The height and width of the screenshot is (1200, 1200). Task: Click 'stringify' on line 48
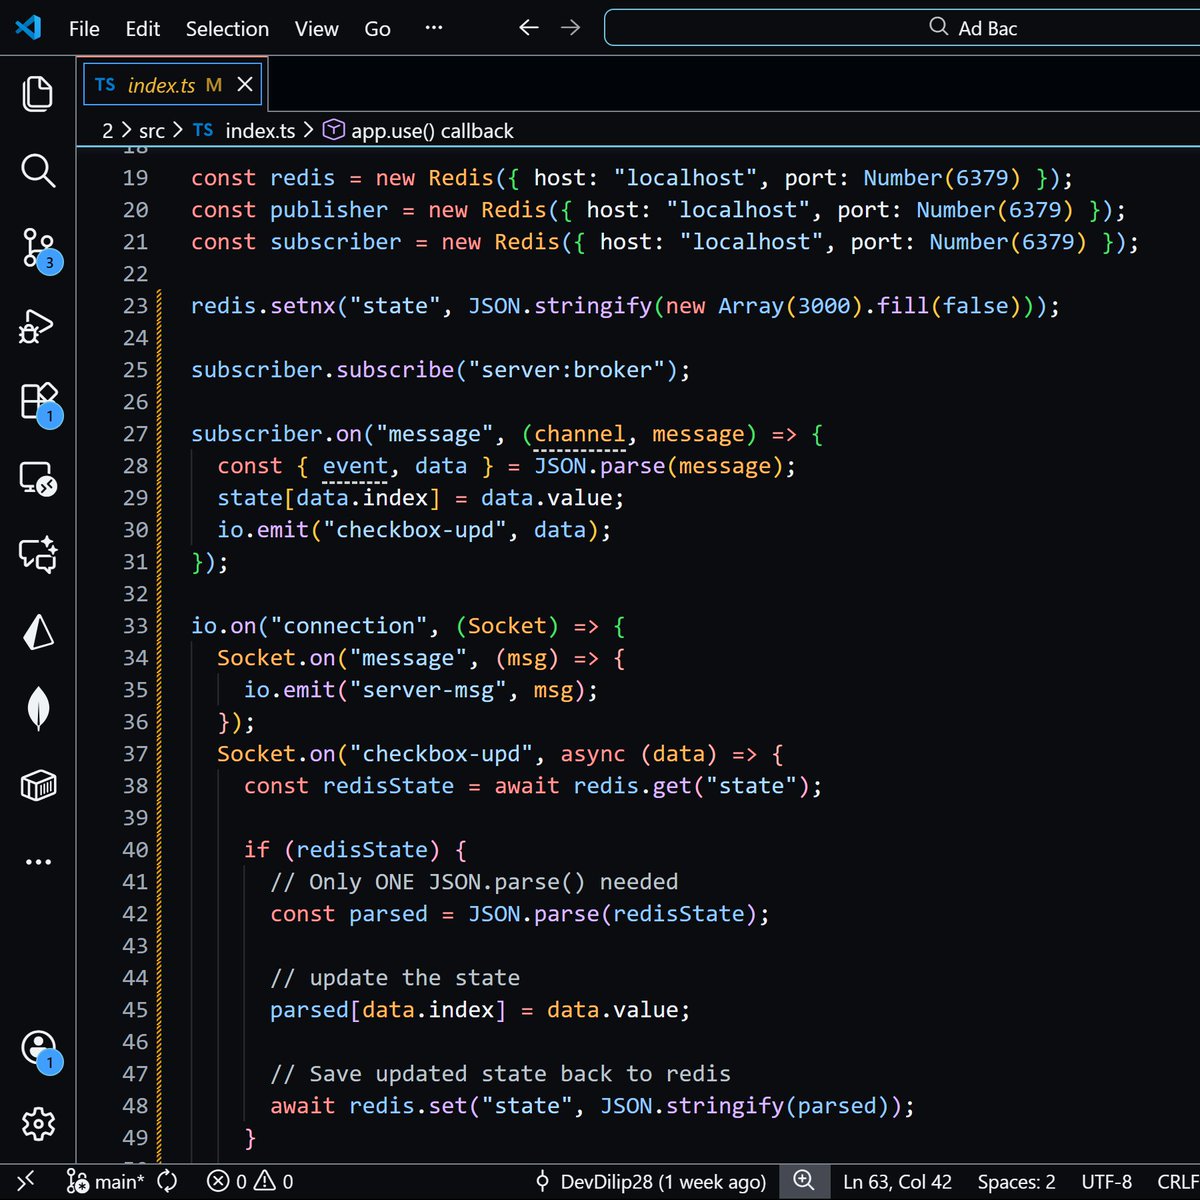726,1106
